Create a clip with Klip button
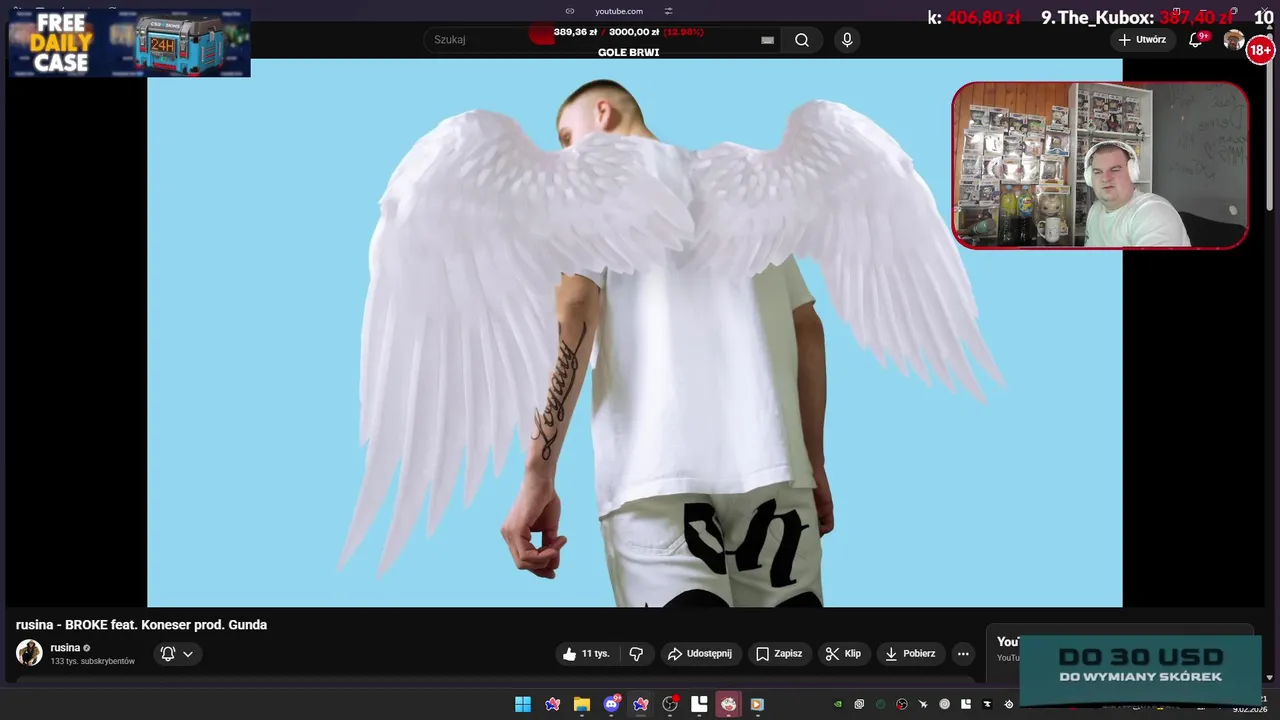The width and height of the screenshot is (1280, 720). 843,654
